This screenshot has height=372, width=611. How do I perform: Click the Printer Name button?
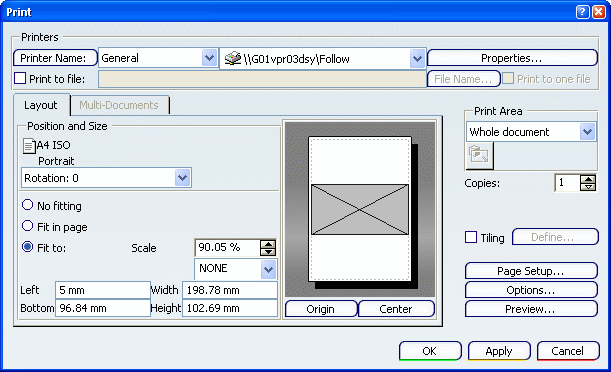point(55,58)
